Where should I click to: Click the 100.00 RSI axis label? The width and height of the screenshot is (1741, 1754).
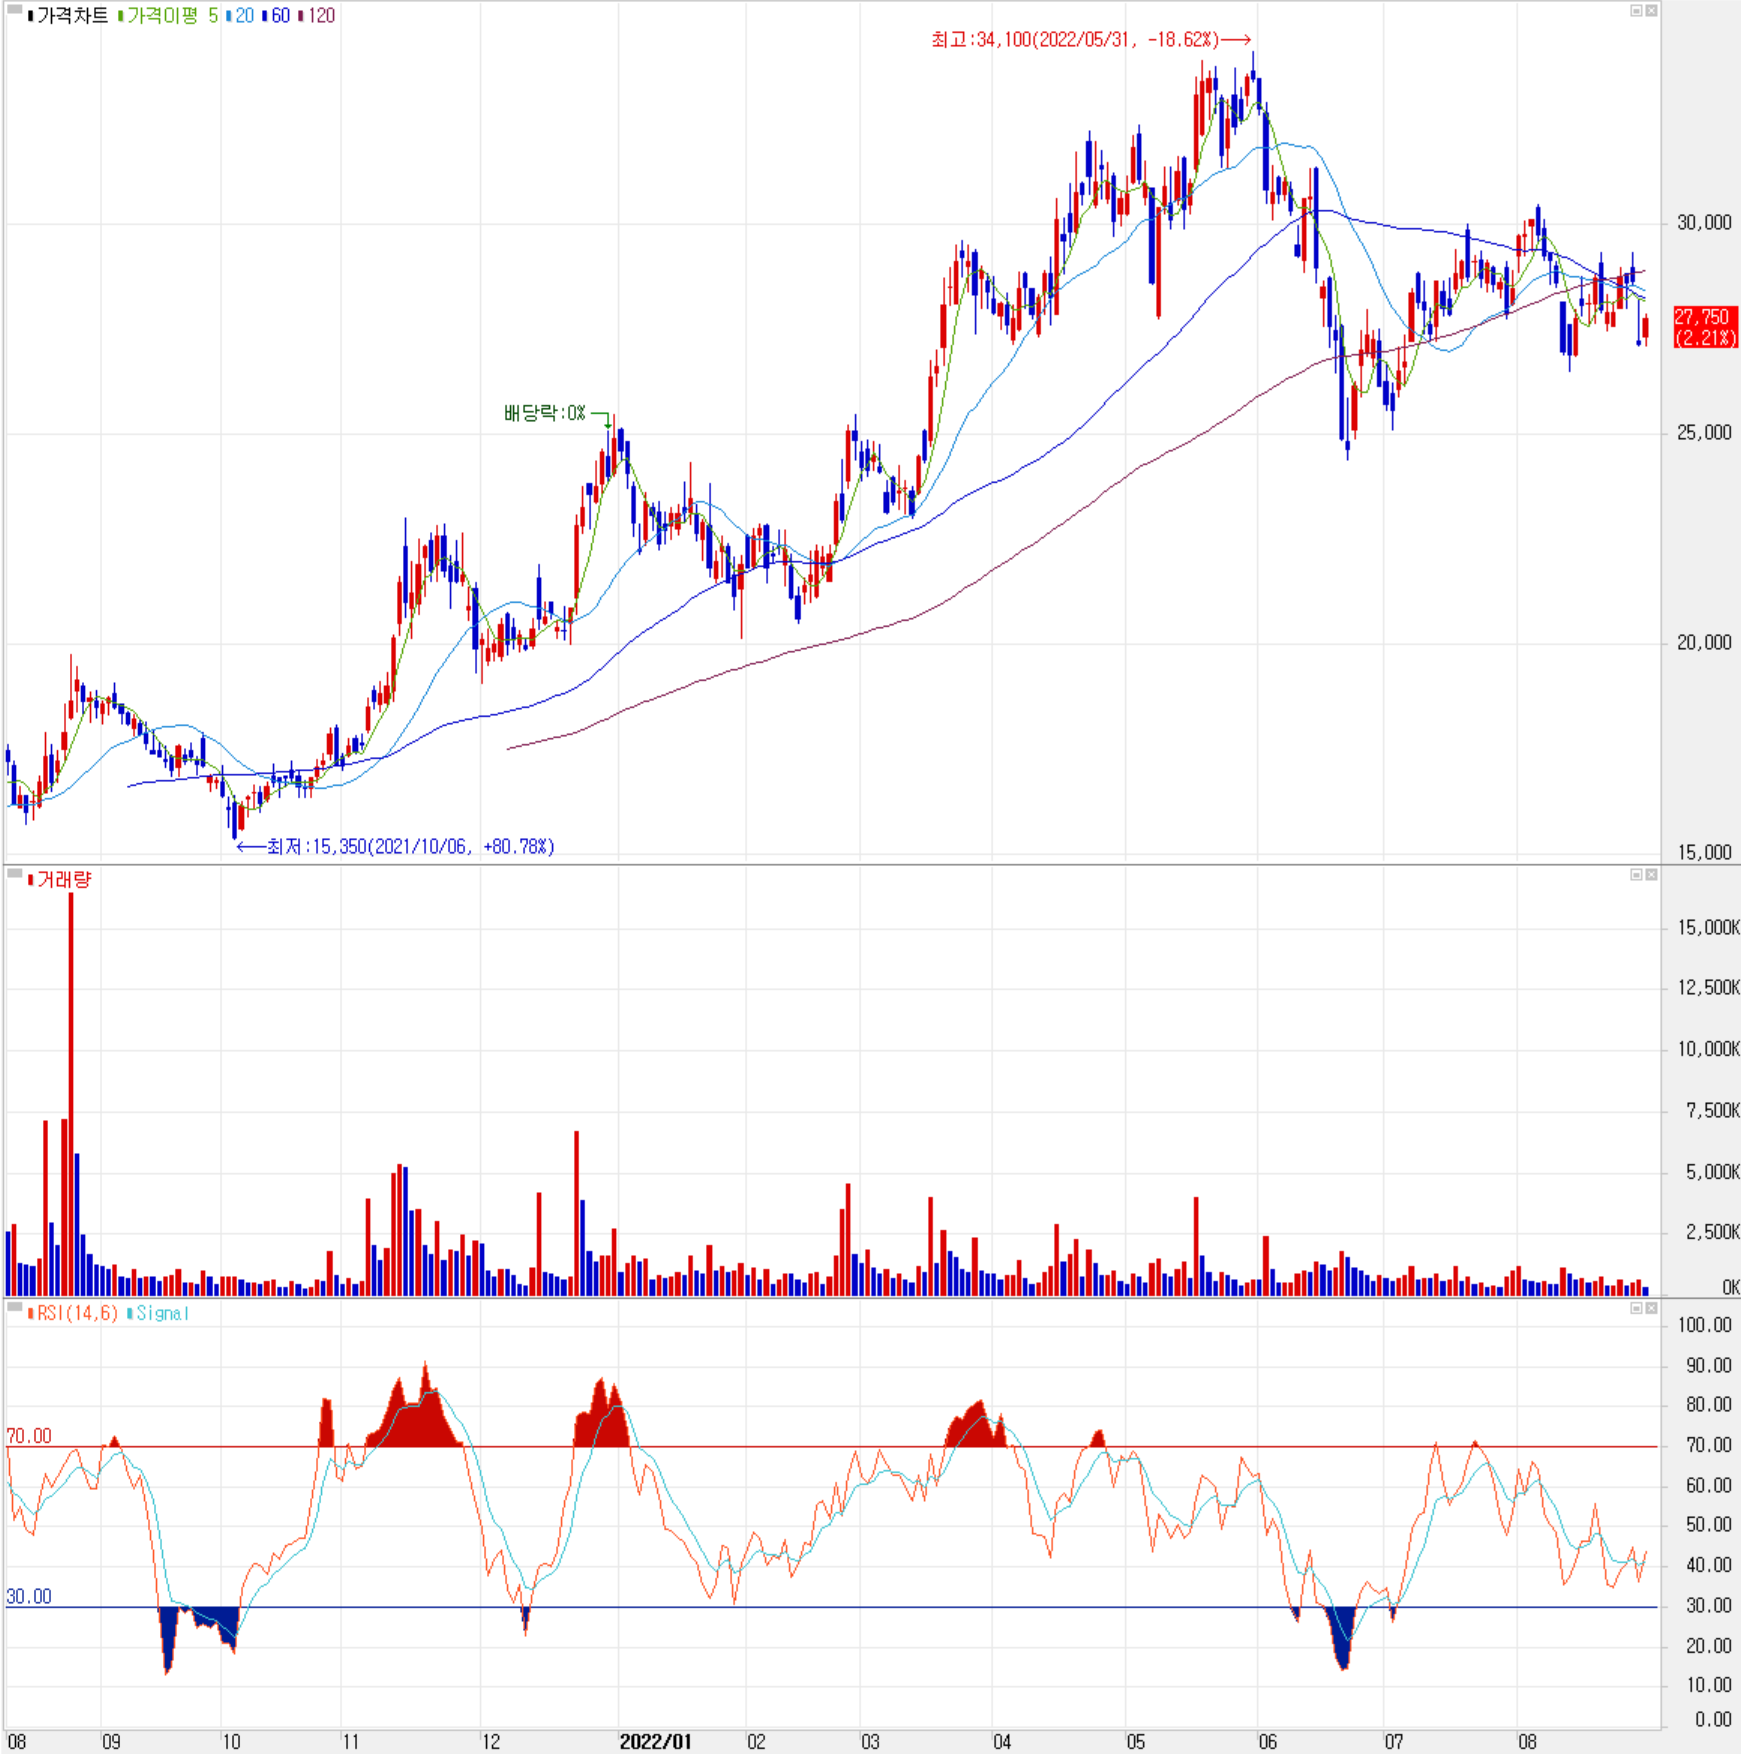point(1705,1325)
